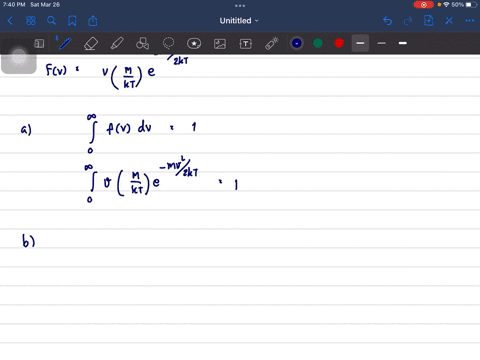
Task: Toggle the page sidebar panel
Action: tap(39, 43)
